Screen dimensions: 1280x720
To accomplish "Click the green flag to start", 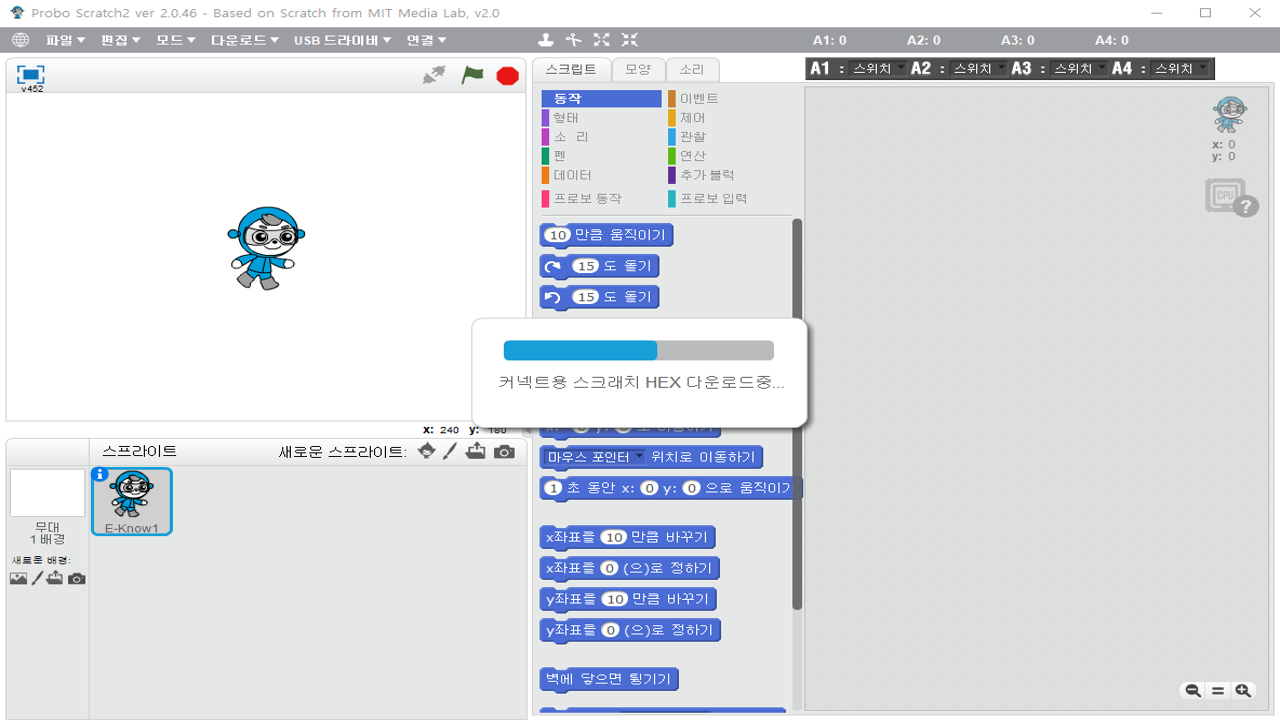I will click(472, 75).
